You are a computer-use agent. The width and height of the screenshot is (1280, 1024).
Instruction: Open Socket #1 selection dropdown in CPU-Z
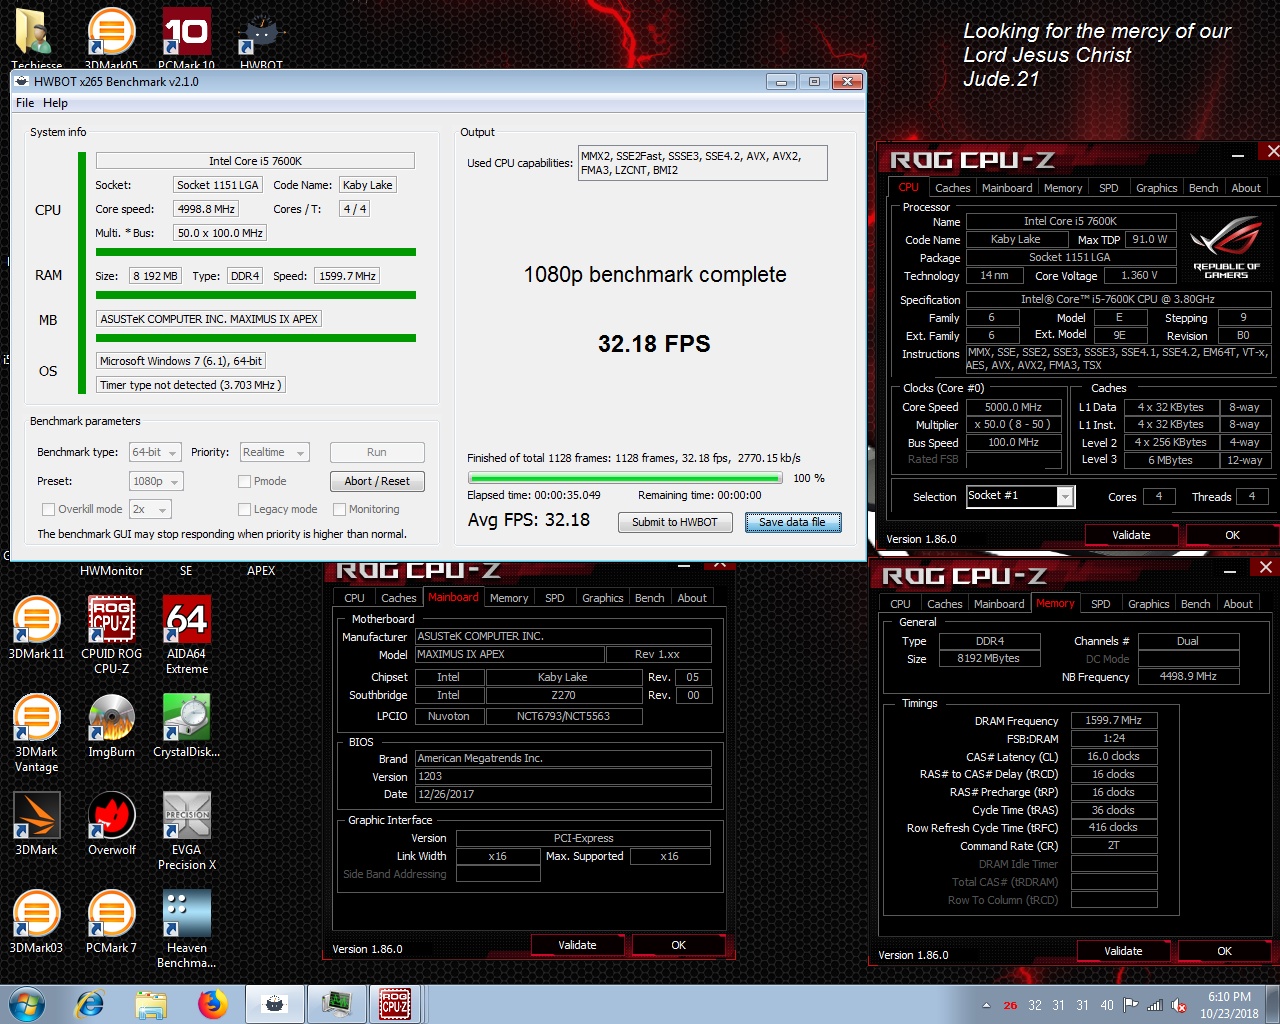pyautogui.click(x=1020, y=496)
